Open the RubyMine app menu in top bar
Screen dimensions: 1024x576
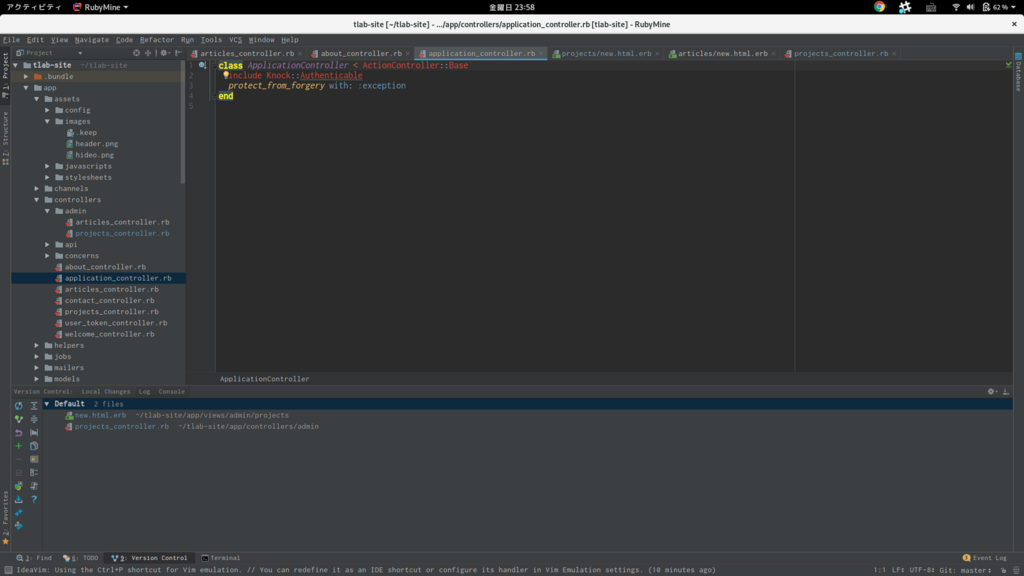click(x=101, y=7)
